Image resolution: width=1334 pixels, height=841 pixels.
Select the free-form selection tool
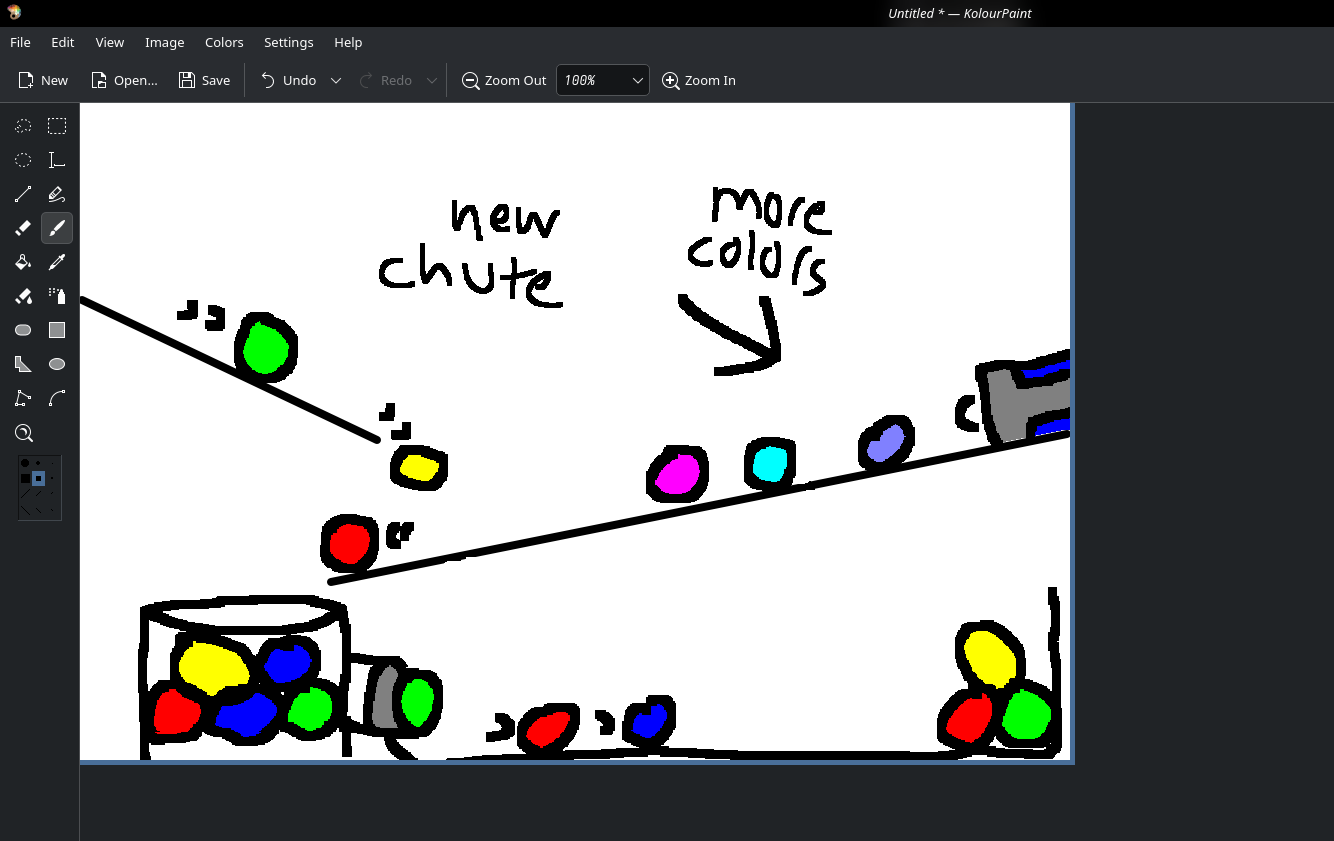tap(23, 126)
